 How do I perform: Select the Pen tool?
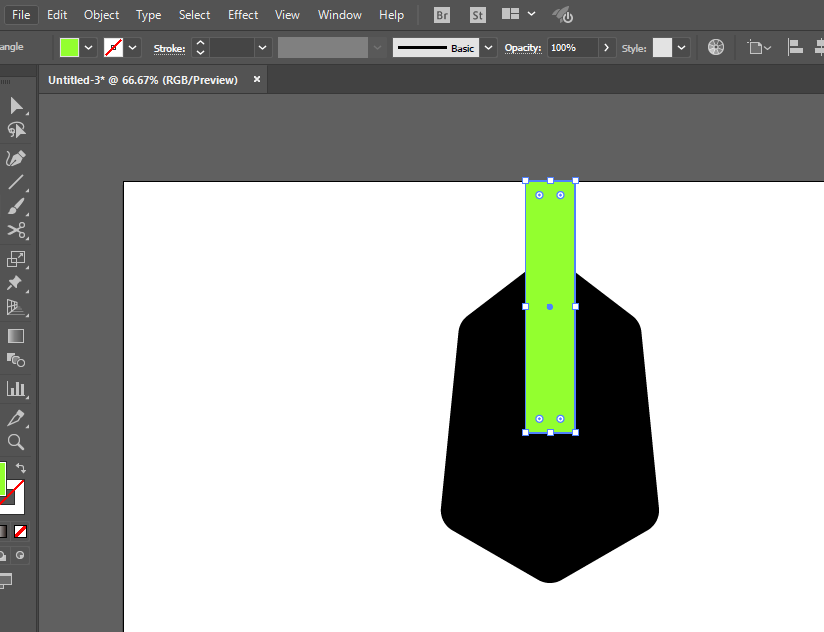16,158
